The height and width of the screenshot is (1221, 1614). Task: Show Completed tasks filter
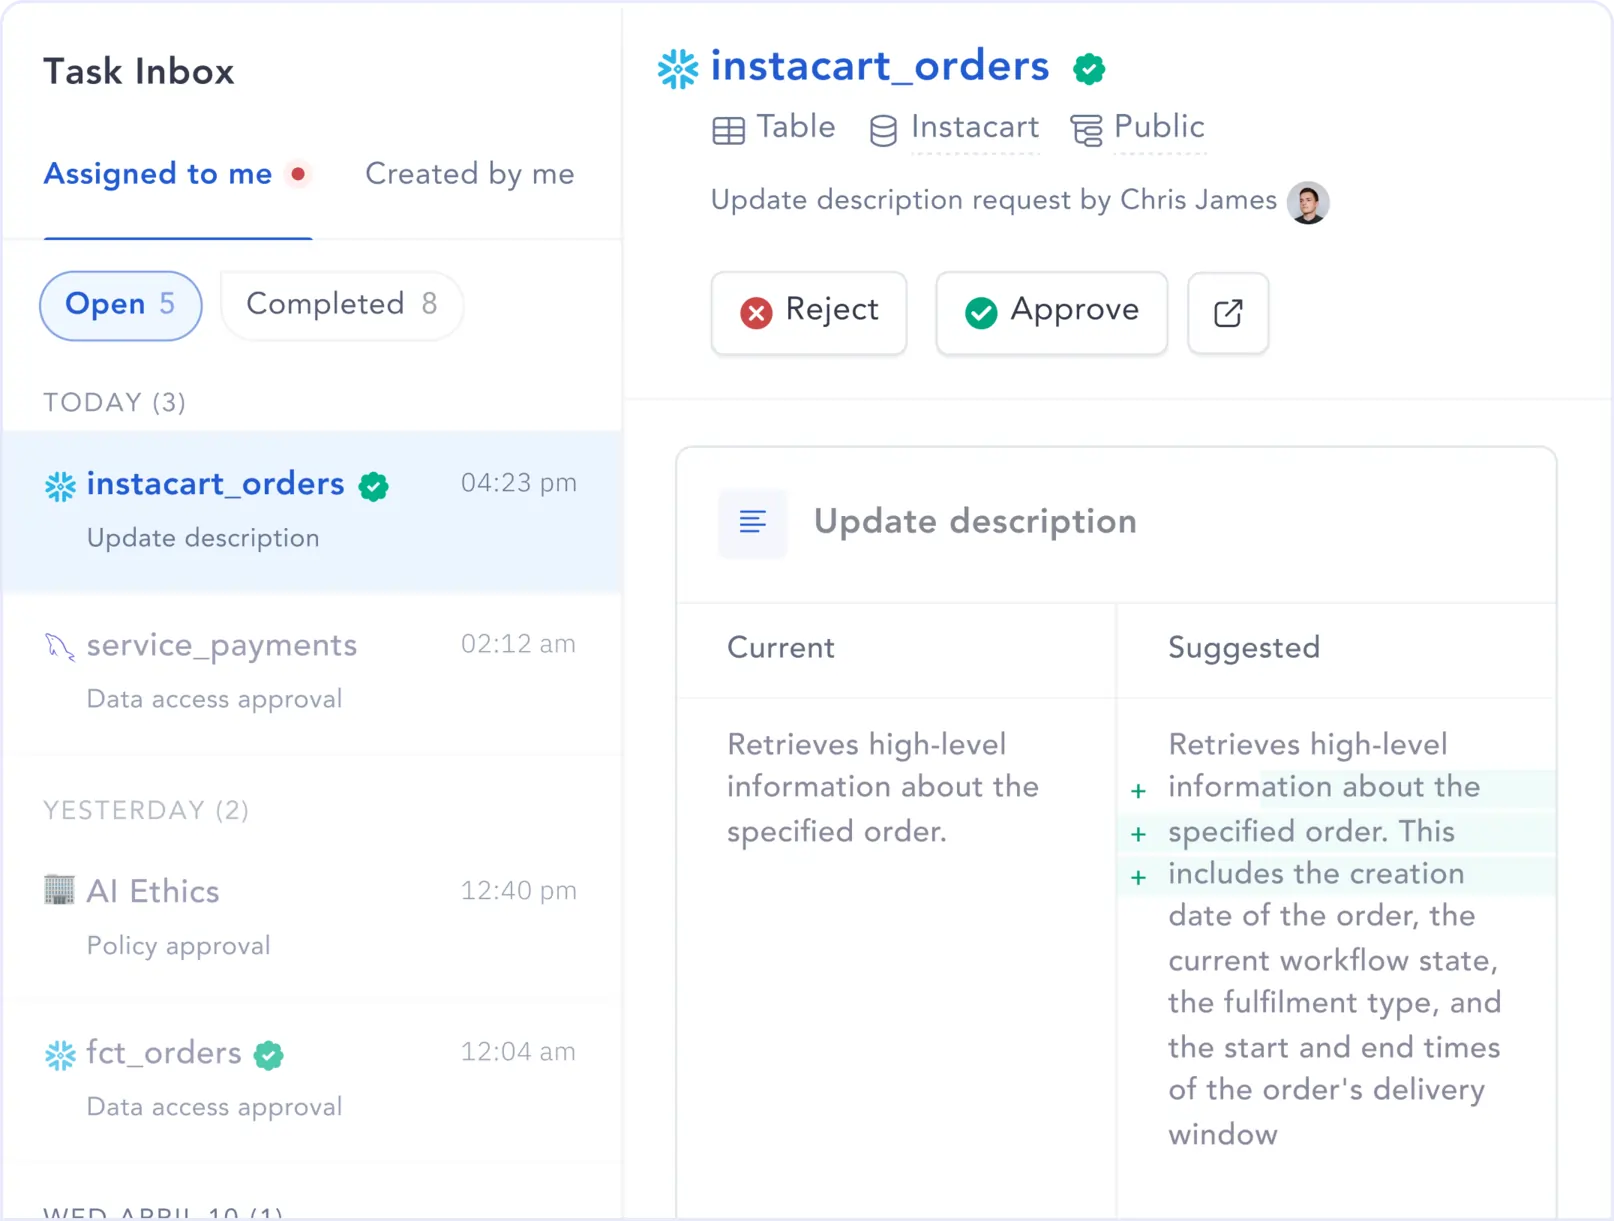click(342, 305)
